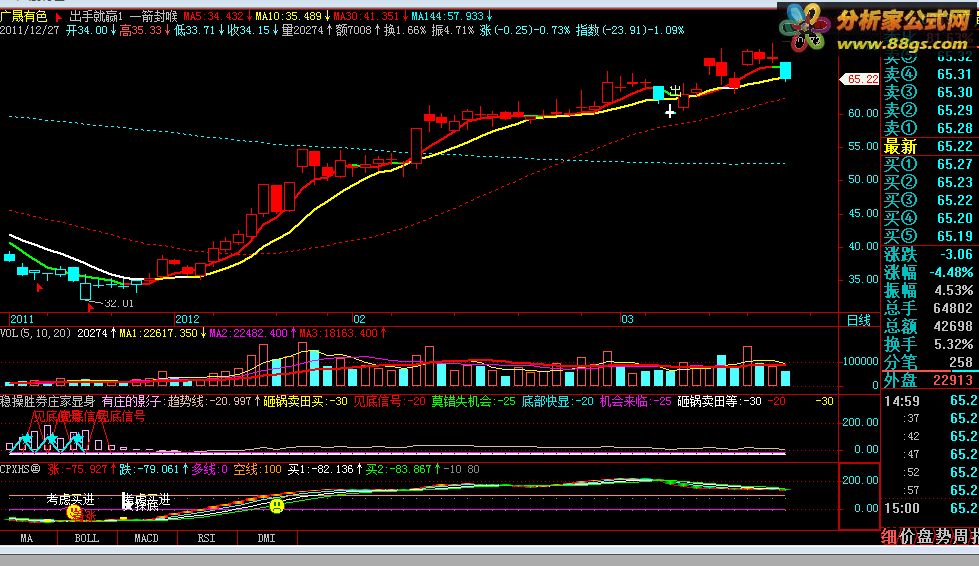Open the 价 price tab in side panel
Image resolution: width=979 pixels, height=566 pixels.
click(x=907, y=536)
